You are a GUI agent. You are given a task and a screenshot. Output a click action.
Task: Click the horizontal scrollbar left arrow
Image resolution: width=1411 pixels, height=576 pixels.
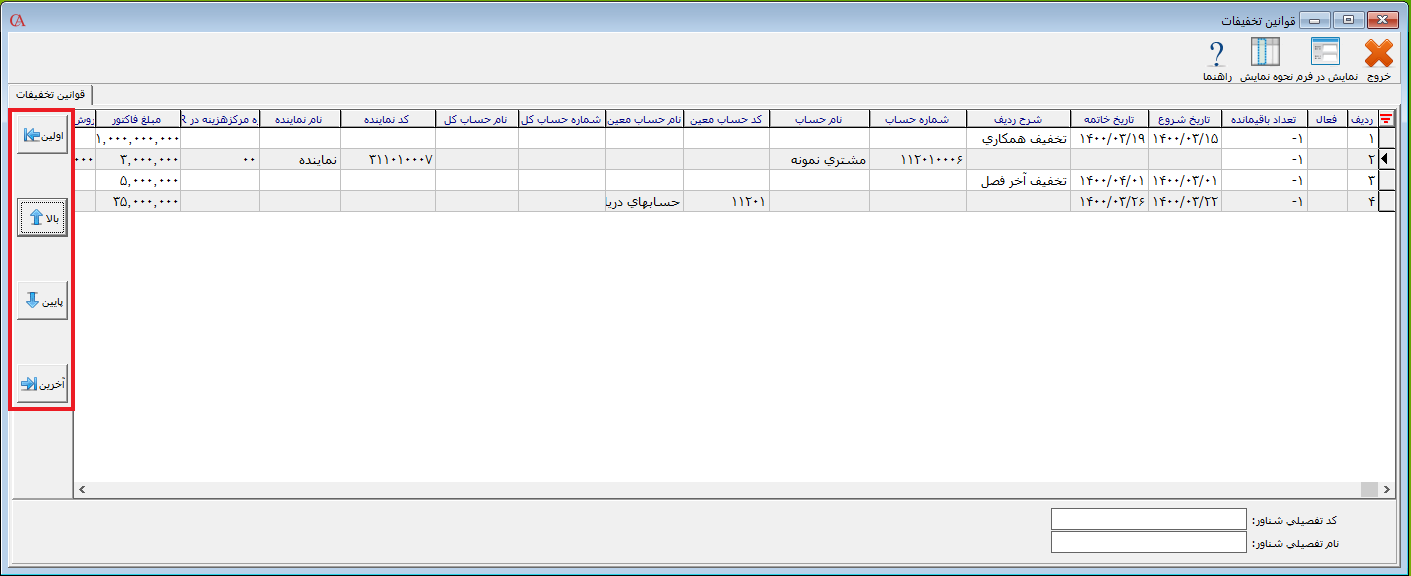[x=82, y=489]
